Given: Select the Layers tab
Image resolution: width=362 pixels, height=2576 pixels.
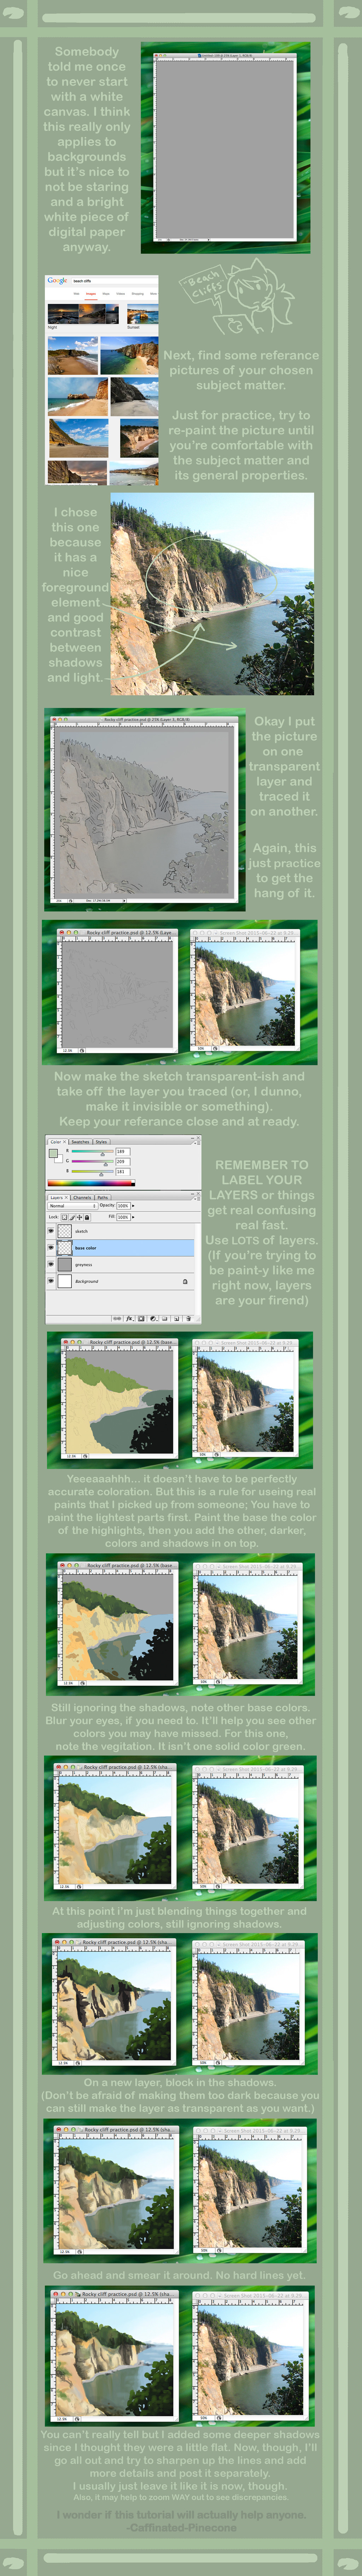Looking at the screenshot, I should click(58, 1197).
